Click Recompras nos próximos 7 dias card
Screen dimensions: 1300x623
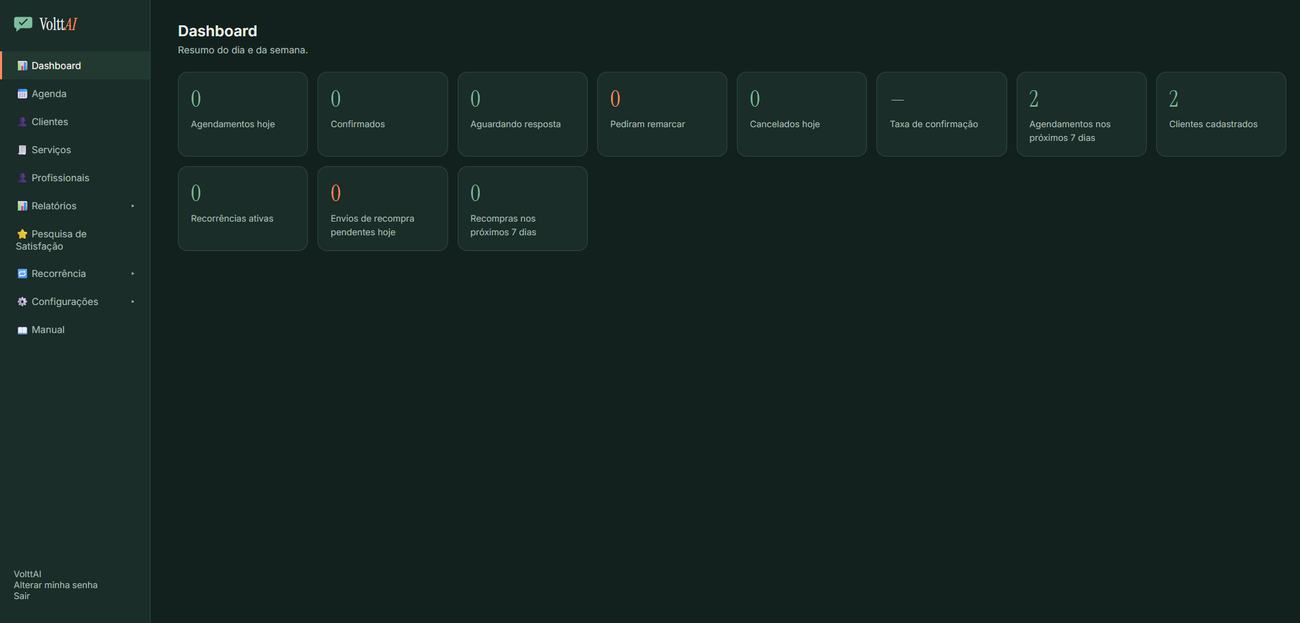click(523, 208)
